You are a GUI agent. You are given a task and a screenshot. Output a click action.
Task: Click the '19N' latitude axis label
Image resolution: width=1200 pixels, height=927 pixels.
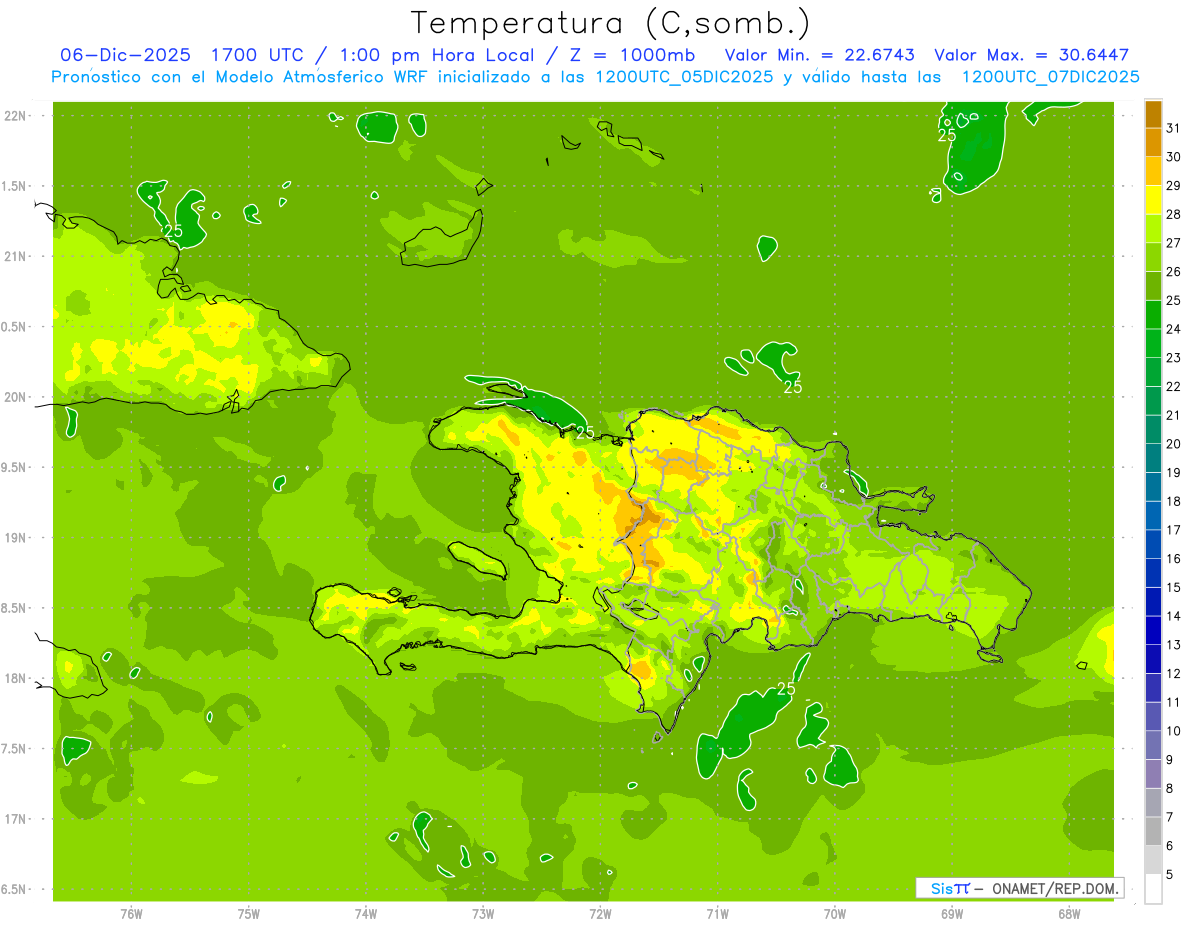(16, 538)
